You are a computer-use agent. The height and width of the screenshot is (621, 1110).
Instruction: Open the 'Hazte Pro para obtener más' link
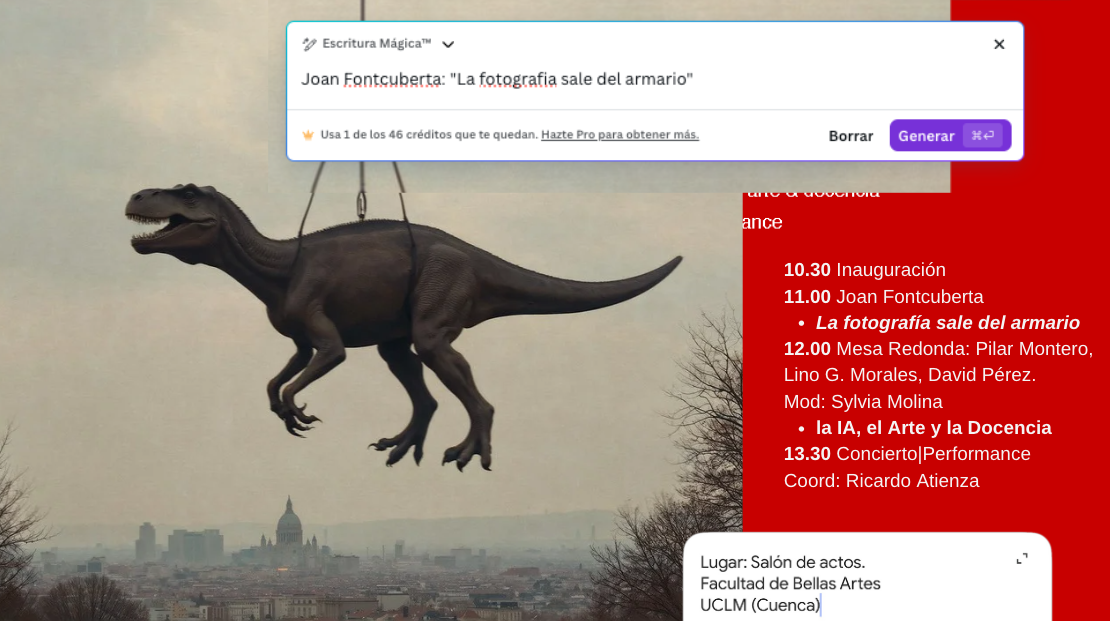click(x=619, y=135)
